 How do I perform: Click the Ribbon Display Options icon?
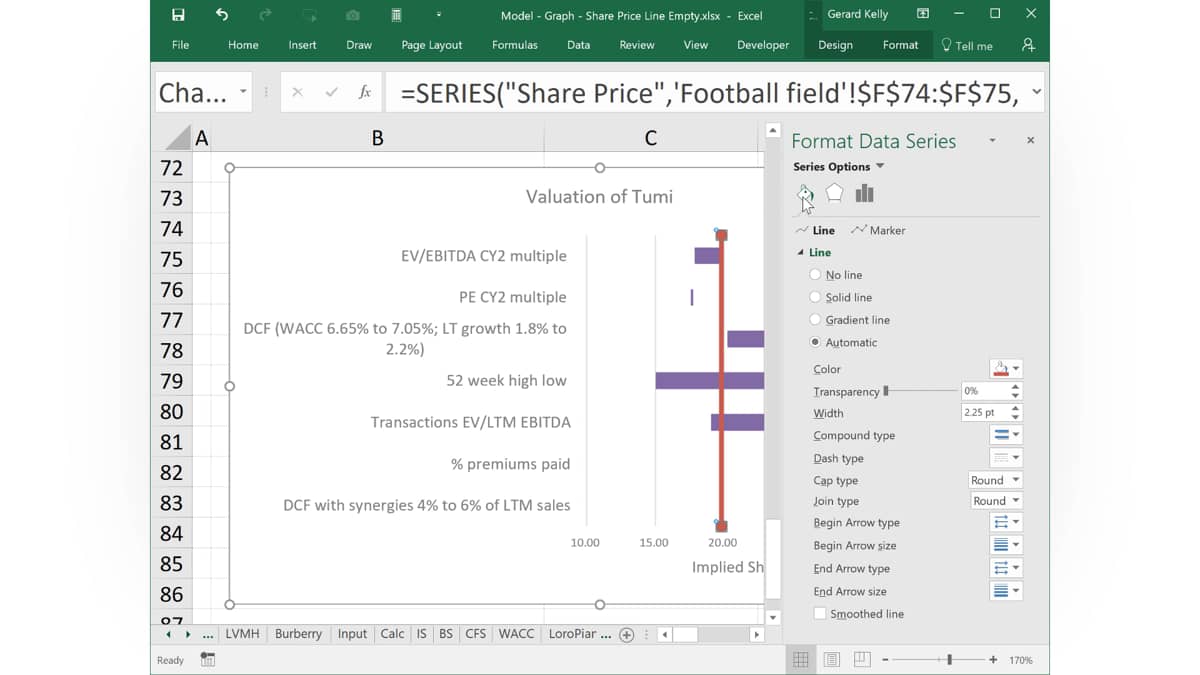pos(923,14)
